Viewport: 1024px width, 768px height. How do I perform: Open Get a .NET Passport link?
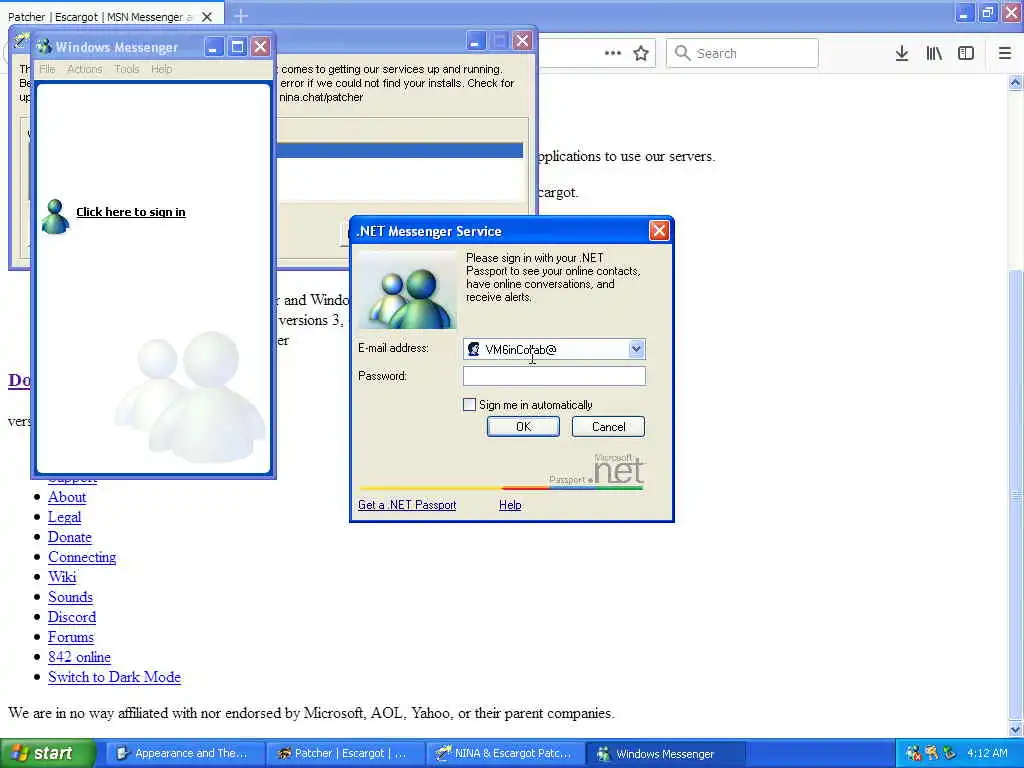(x=407, y=505)
